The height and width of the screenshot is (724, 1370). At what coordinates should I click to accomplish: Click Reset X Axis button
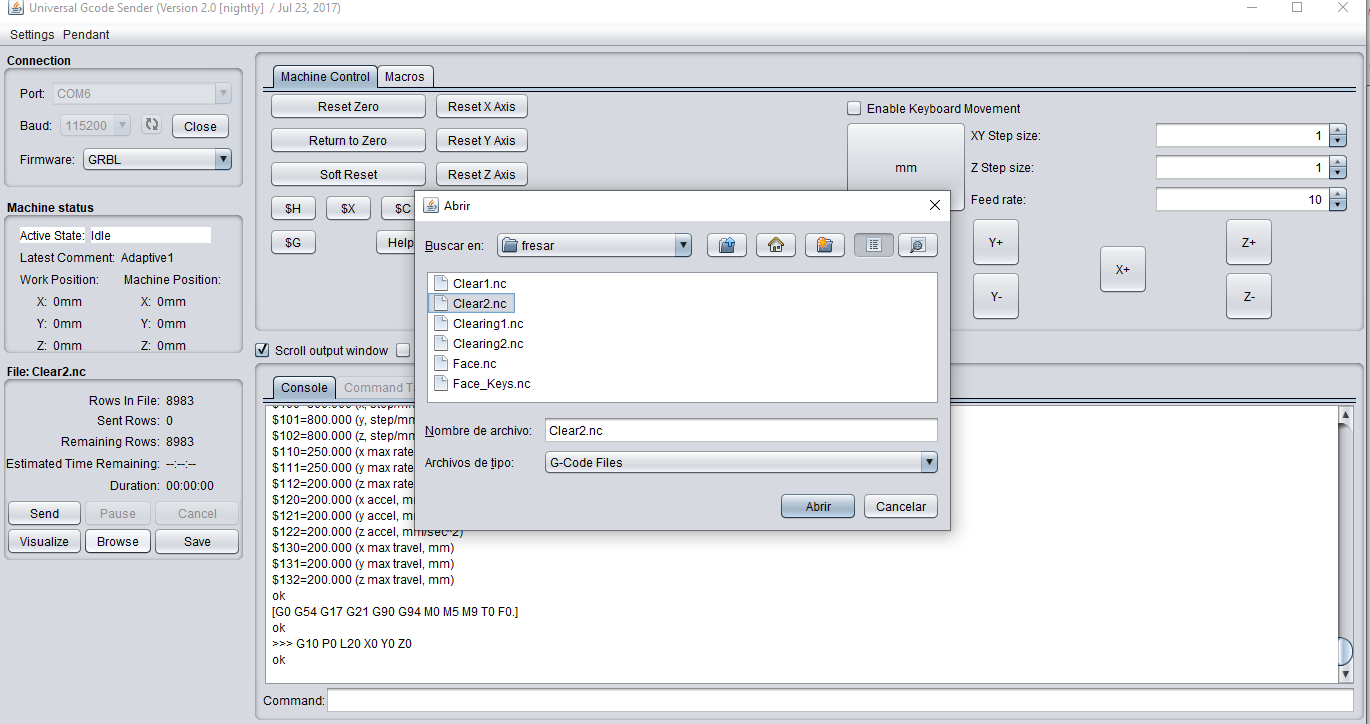[x=482, y=106]
